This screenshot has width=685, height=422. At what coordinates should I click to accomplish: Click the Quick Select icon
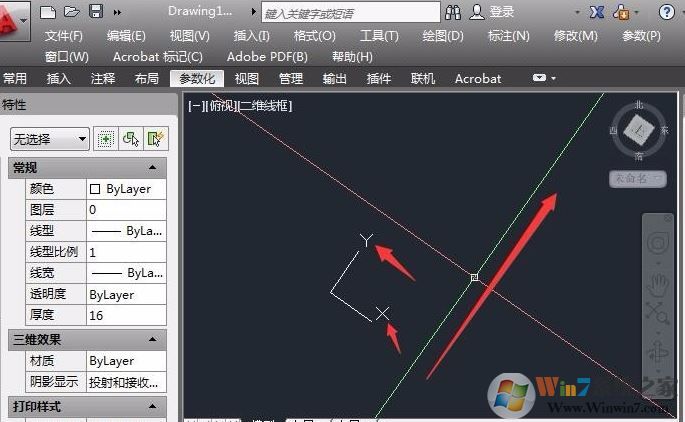[156, 139]
